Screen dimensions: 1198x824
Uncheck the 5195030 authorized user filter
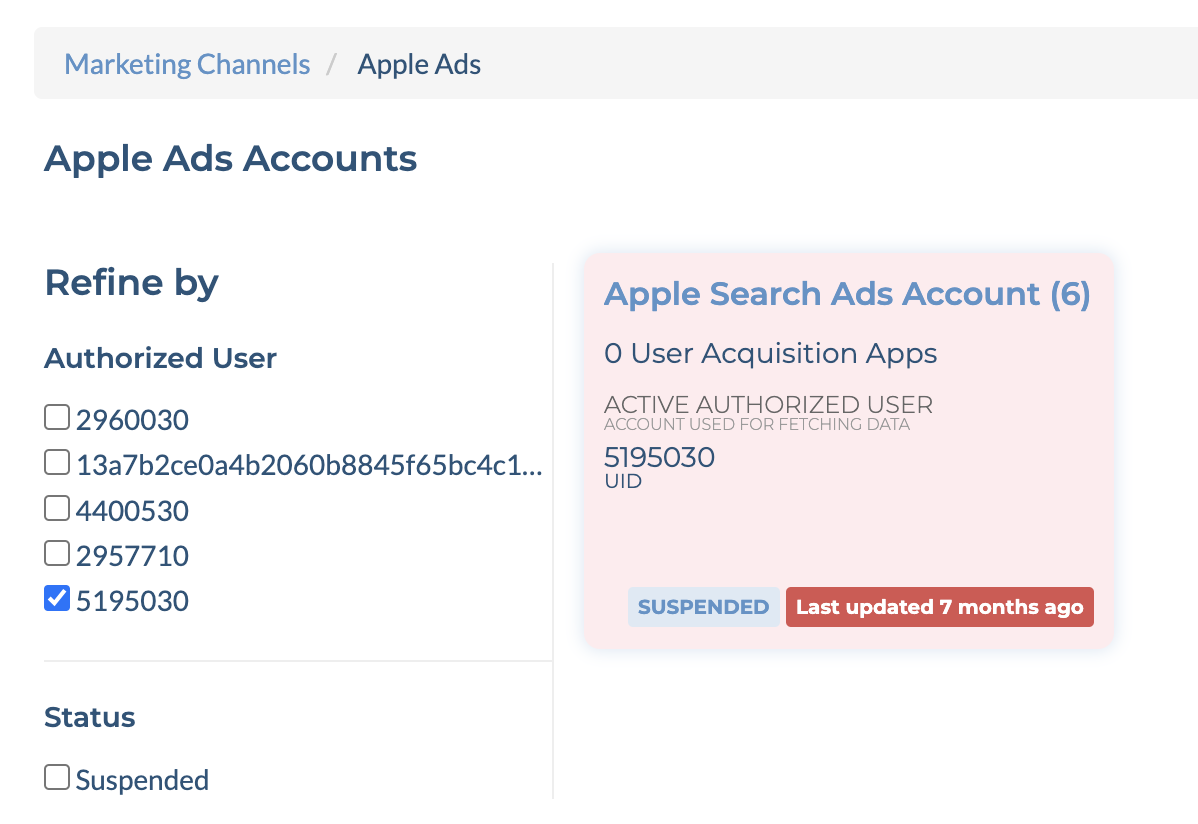tap(57, 598)
